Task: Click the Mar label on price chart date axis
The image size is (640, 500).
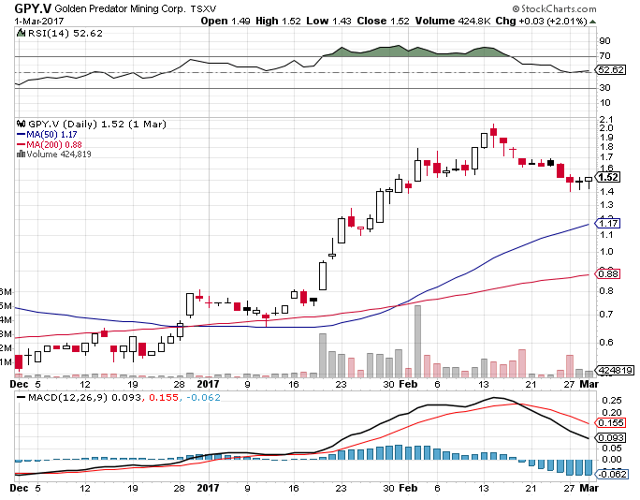Action: coord(589,384)
